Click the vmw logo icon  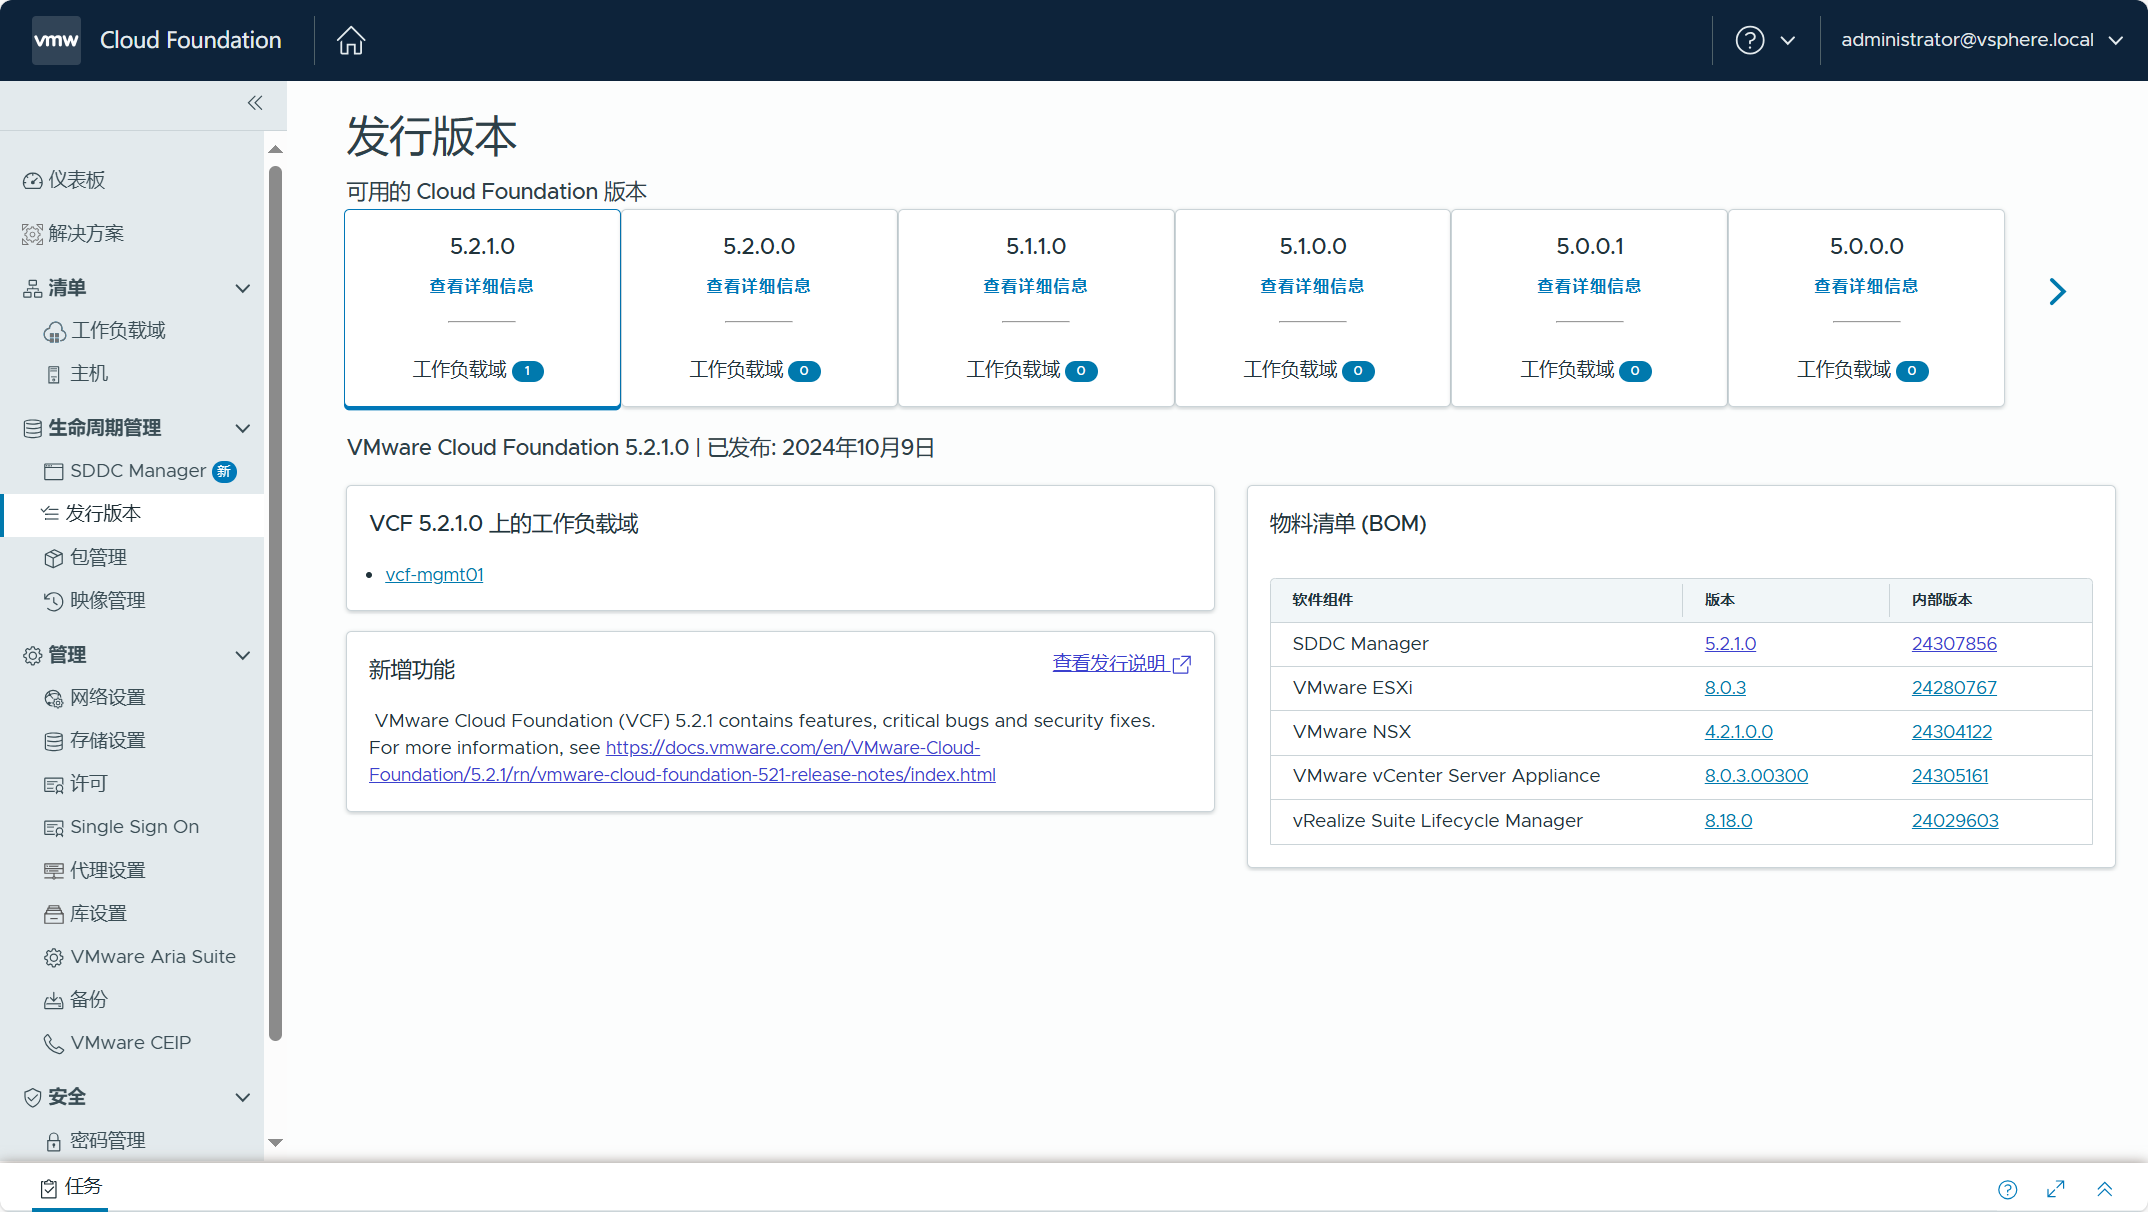[56, 40]
